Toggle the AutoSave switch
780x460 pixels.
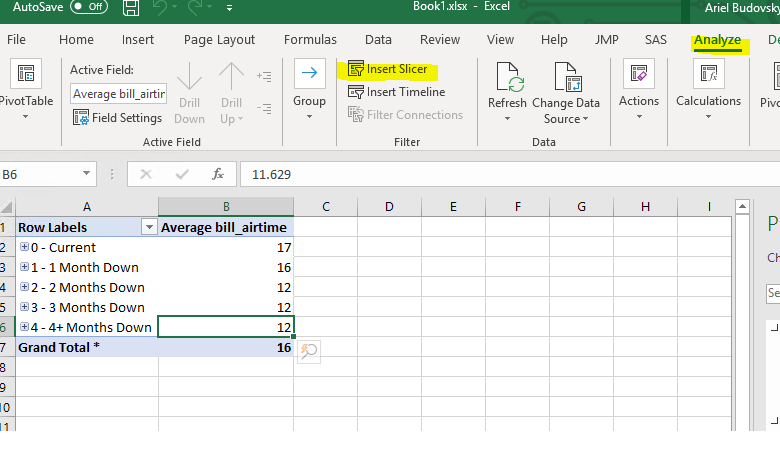pos(88,7)
